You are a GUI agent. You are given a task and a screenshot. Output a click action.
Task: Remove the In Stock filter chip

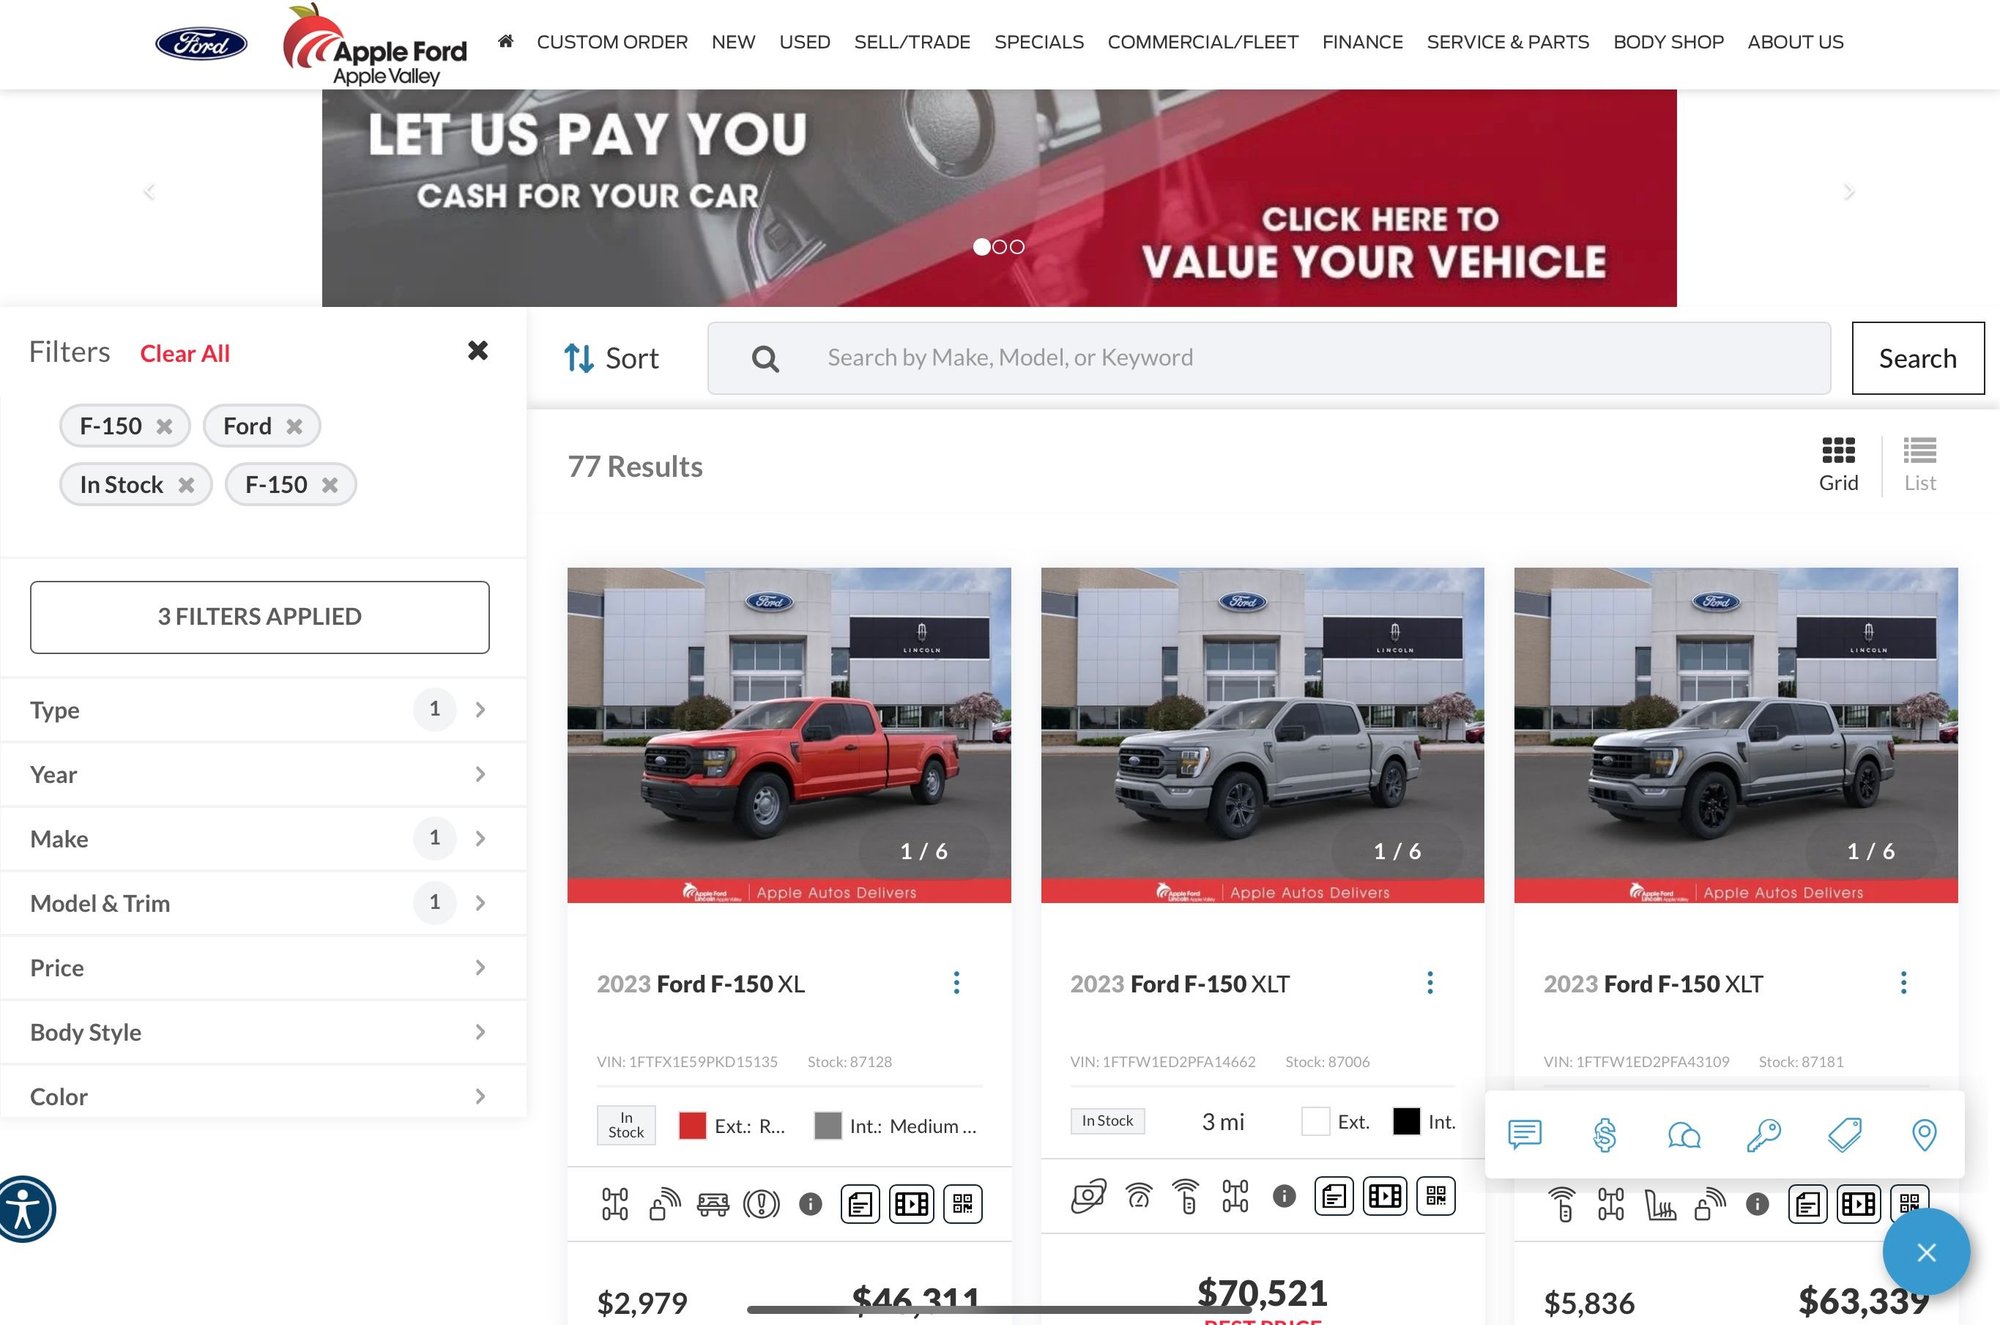coord(186,485)
